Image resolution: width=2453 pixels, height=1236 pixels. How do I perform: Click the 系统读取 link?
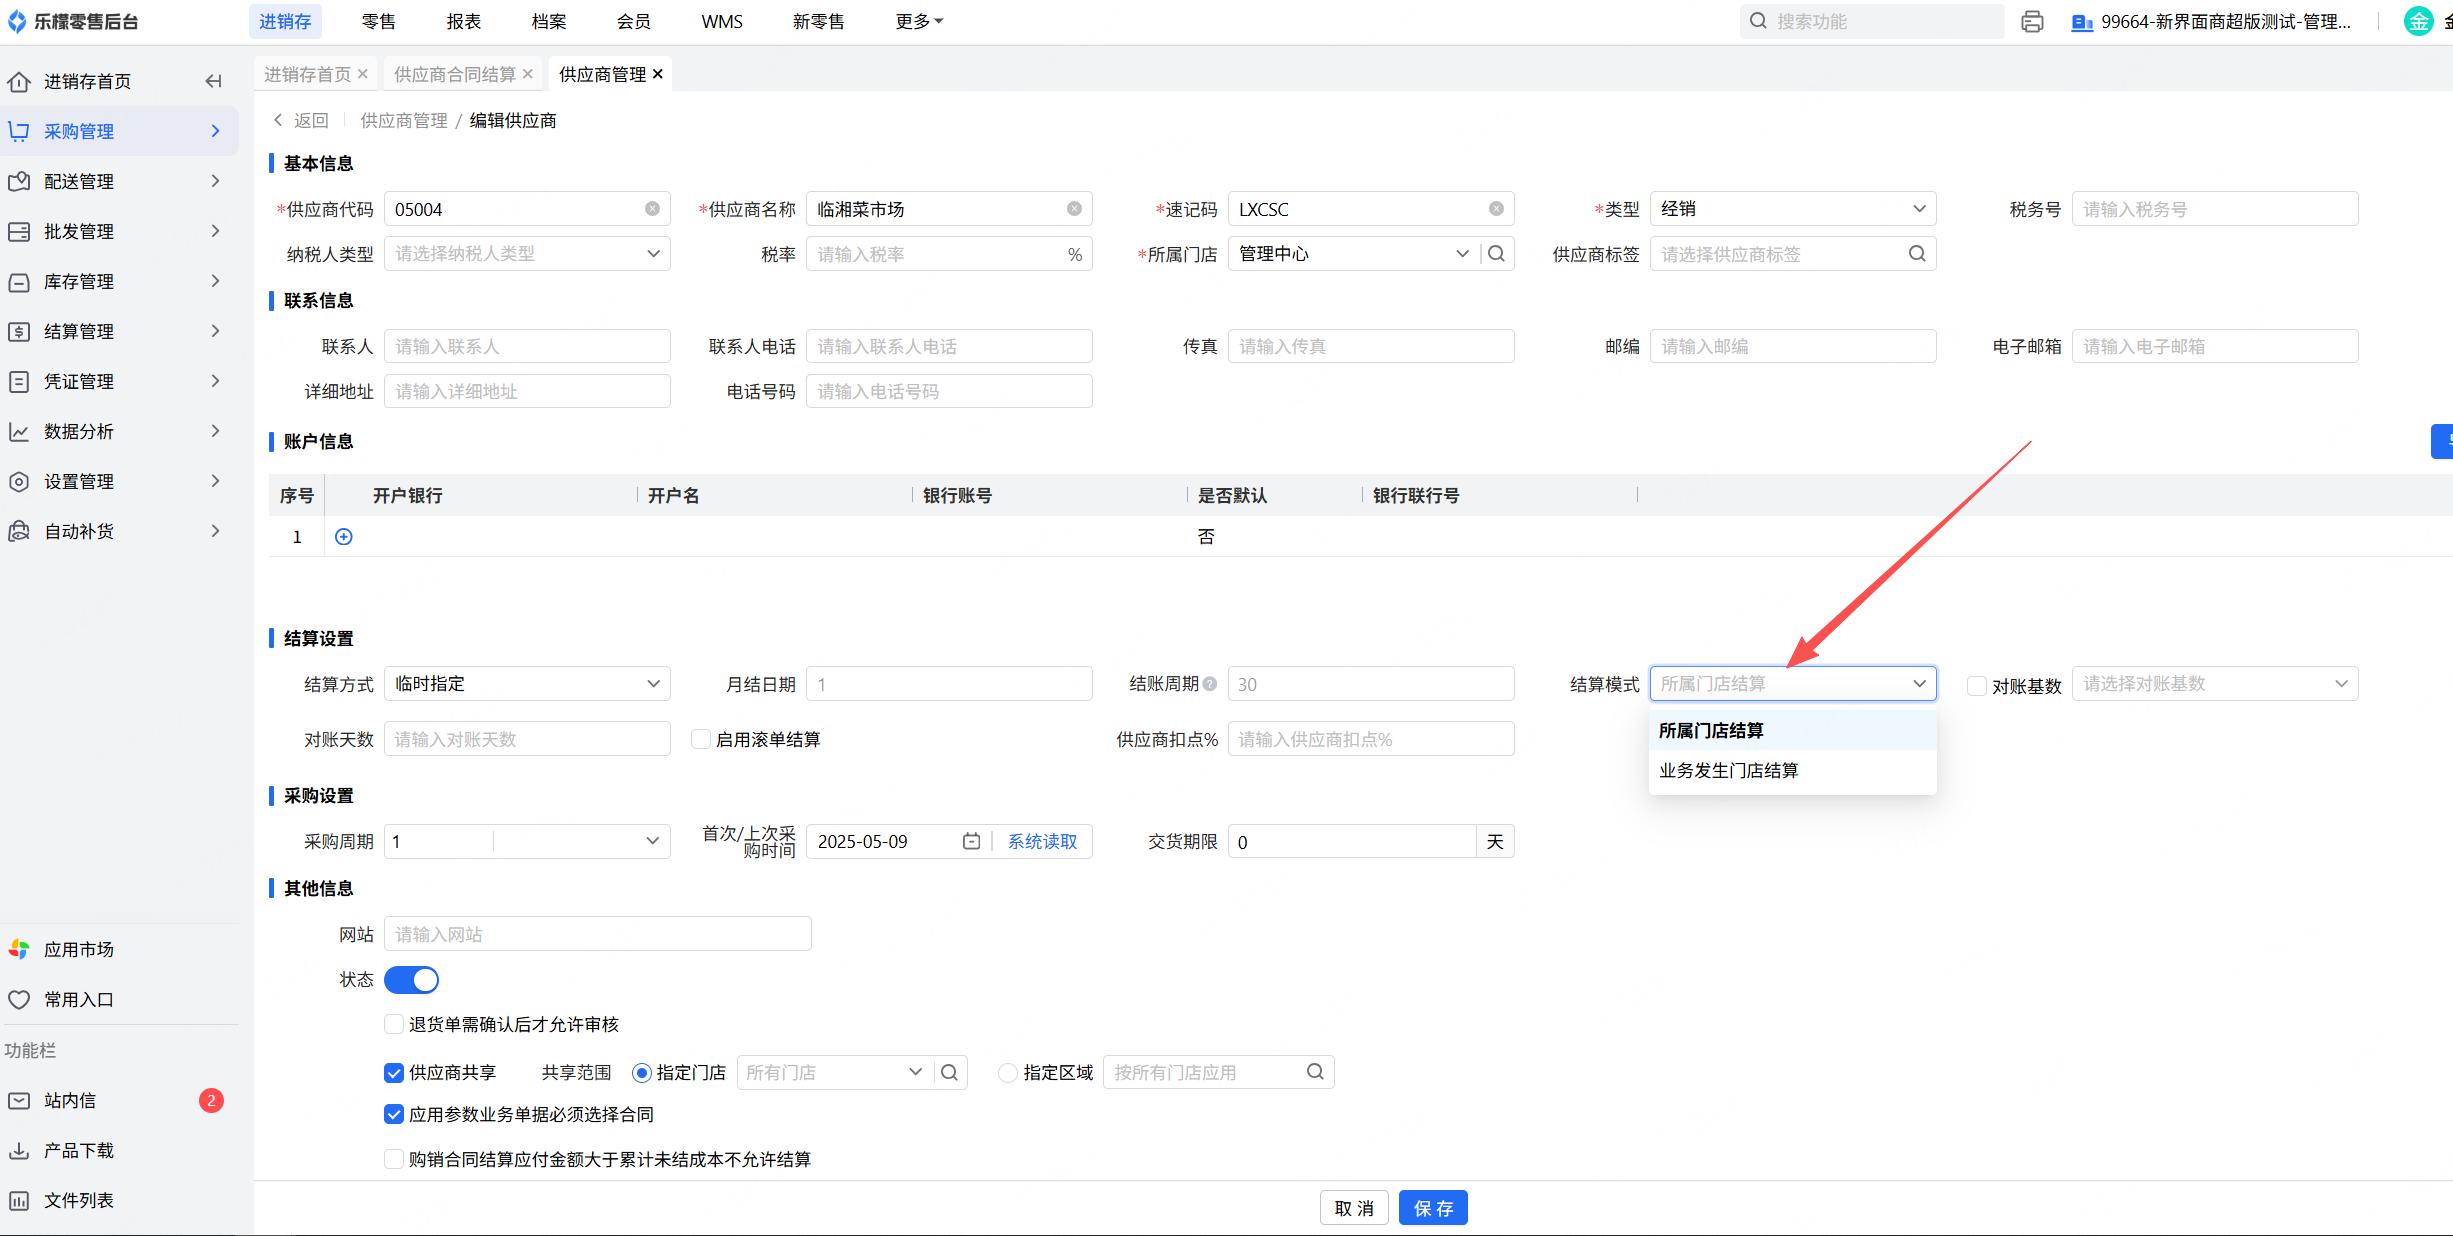[x=1042, y=841]
